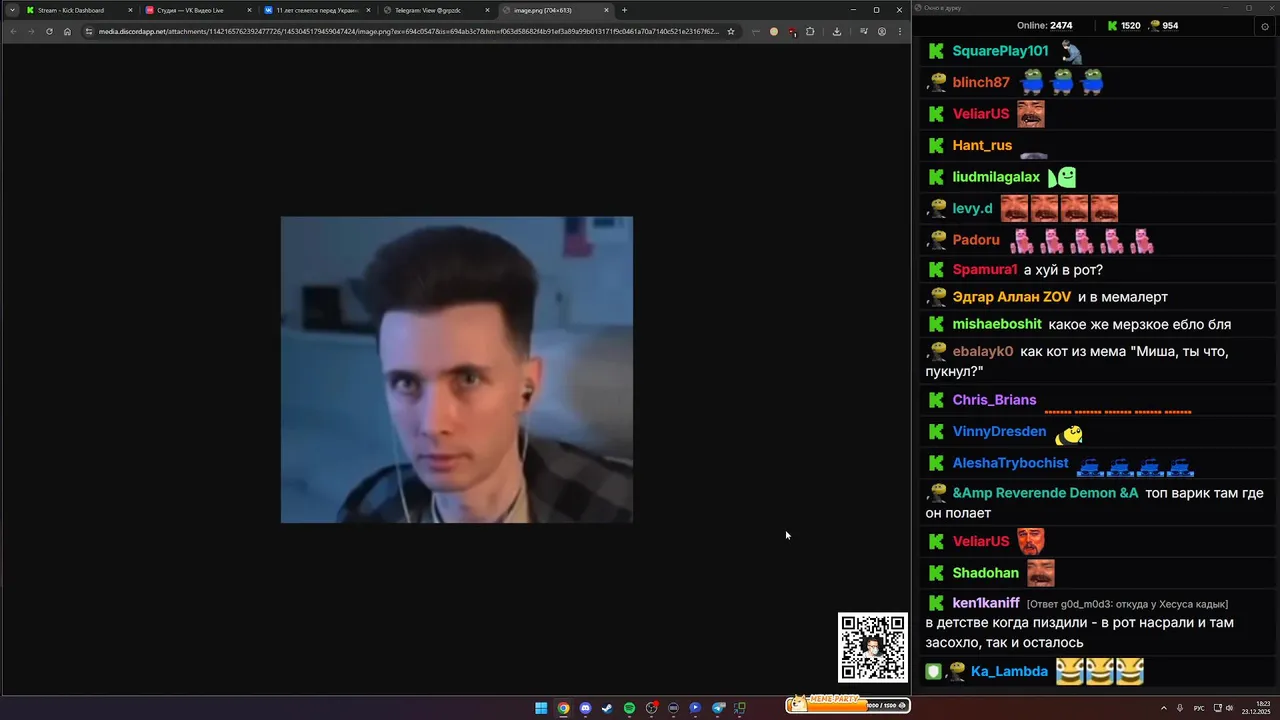Click username Ka_Lambda in chat
Viewport: 1280px width, 720px height.
(1009, 671)
